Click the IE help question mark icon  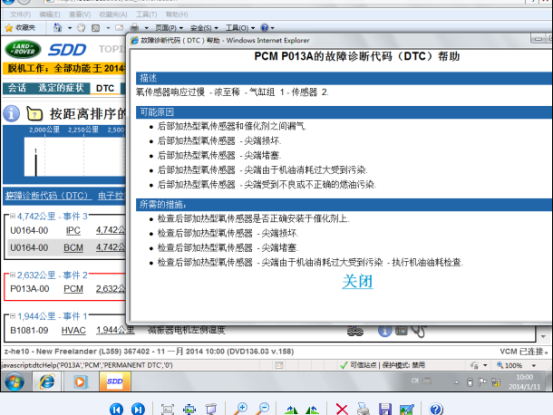(265, 28)
